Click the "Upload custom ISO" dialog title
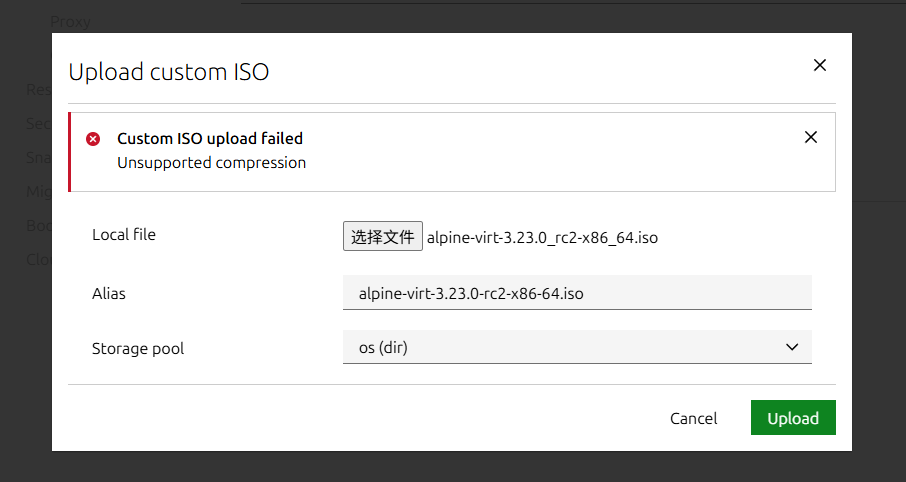 pos(168,72)
